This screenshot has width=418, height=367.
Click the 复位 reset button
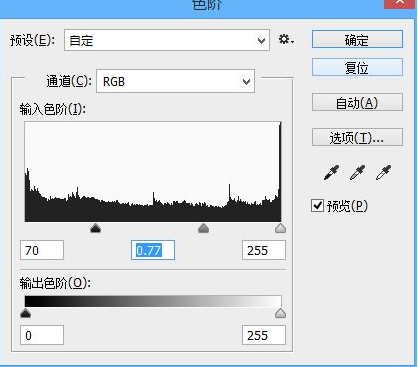tap(357, 67)
